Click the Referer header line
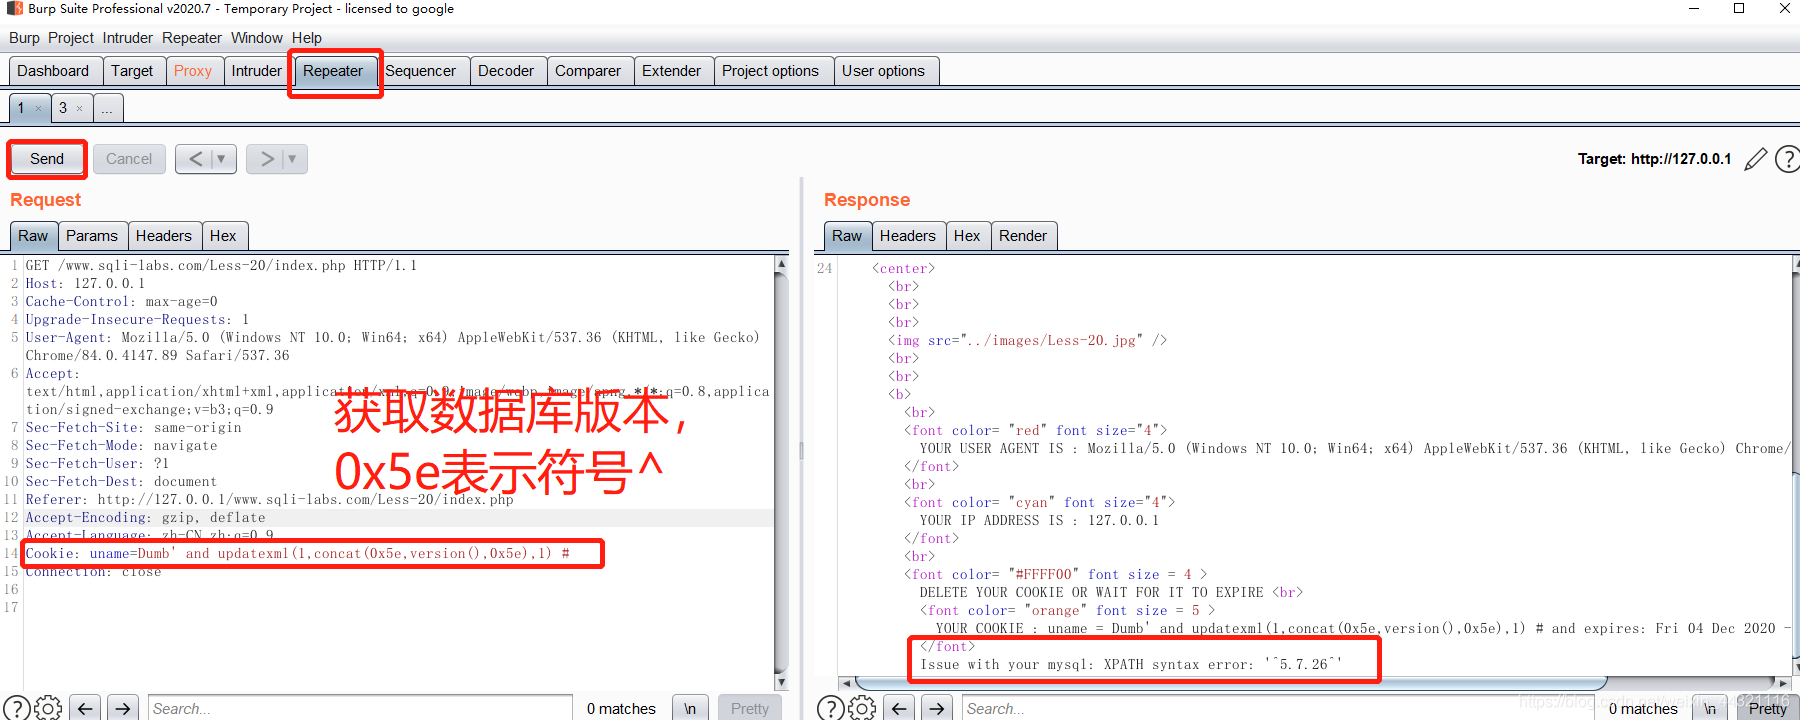 [x=269, y=499]
